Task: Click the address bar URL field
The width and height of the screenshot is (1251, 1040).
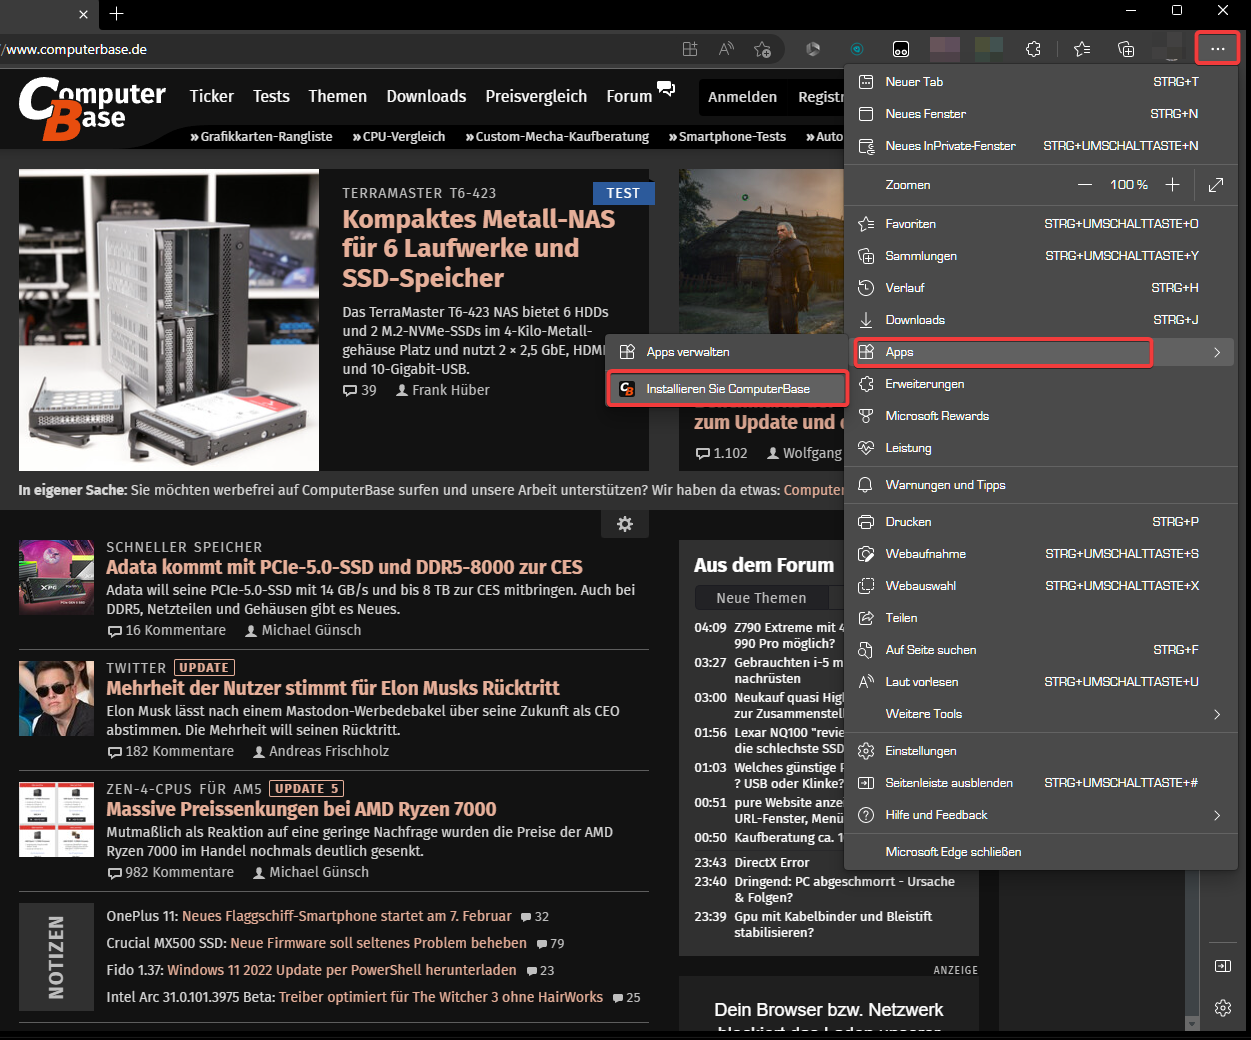Action: click(x=335, y=49)
